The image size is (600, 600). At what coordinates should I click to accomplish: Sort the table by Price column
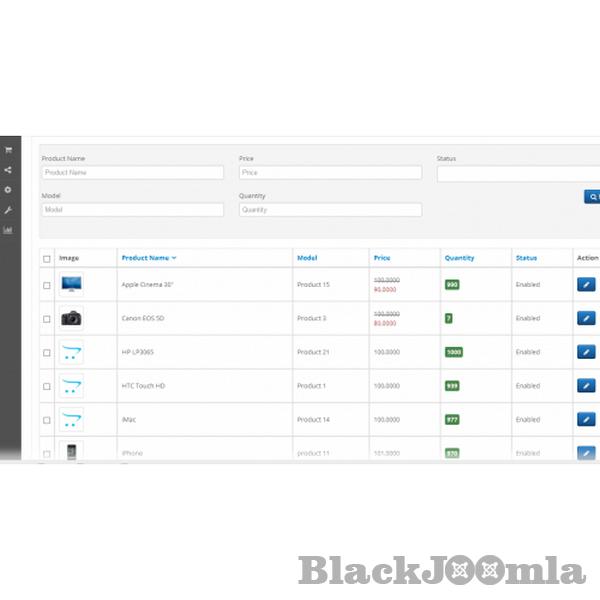382,258
